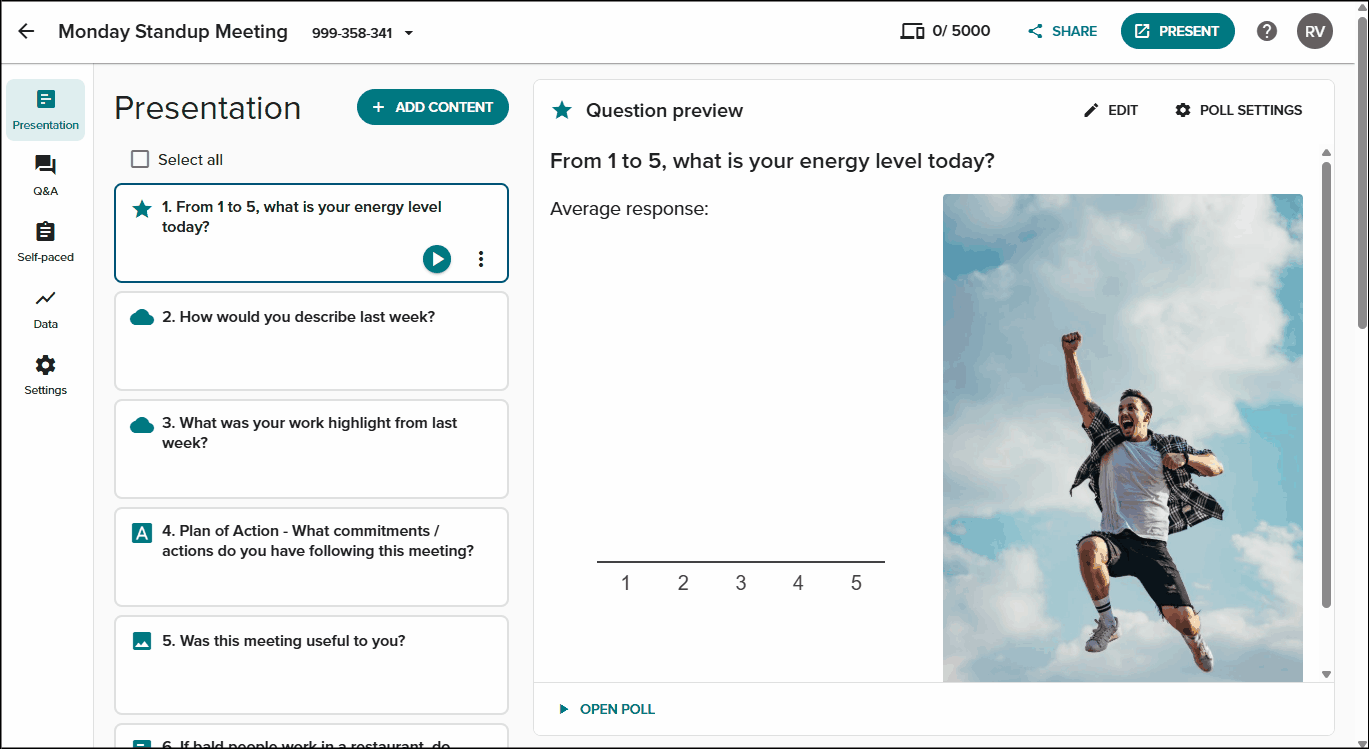Open the three-dot menu for question 1
The height and width of the screenshot is (749, 1369).
tap(481, 259)
